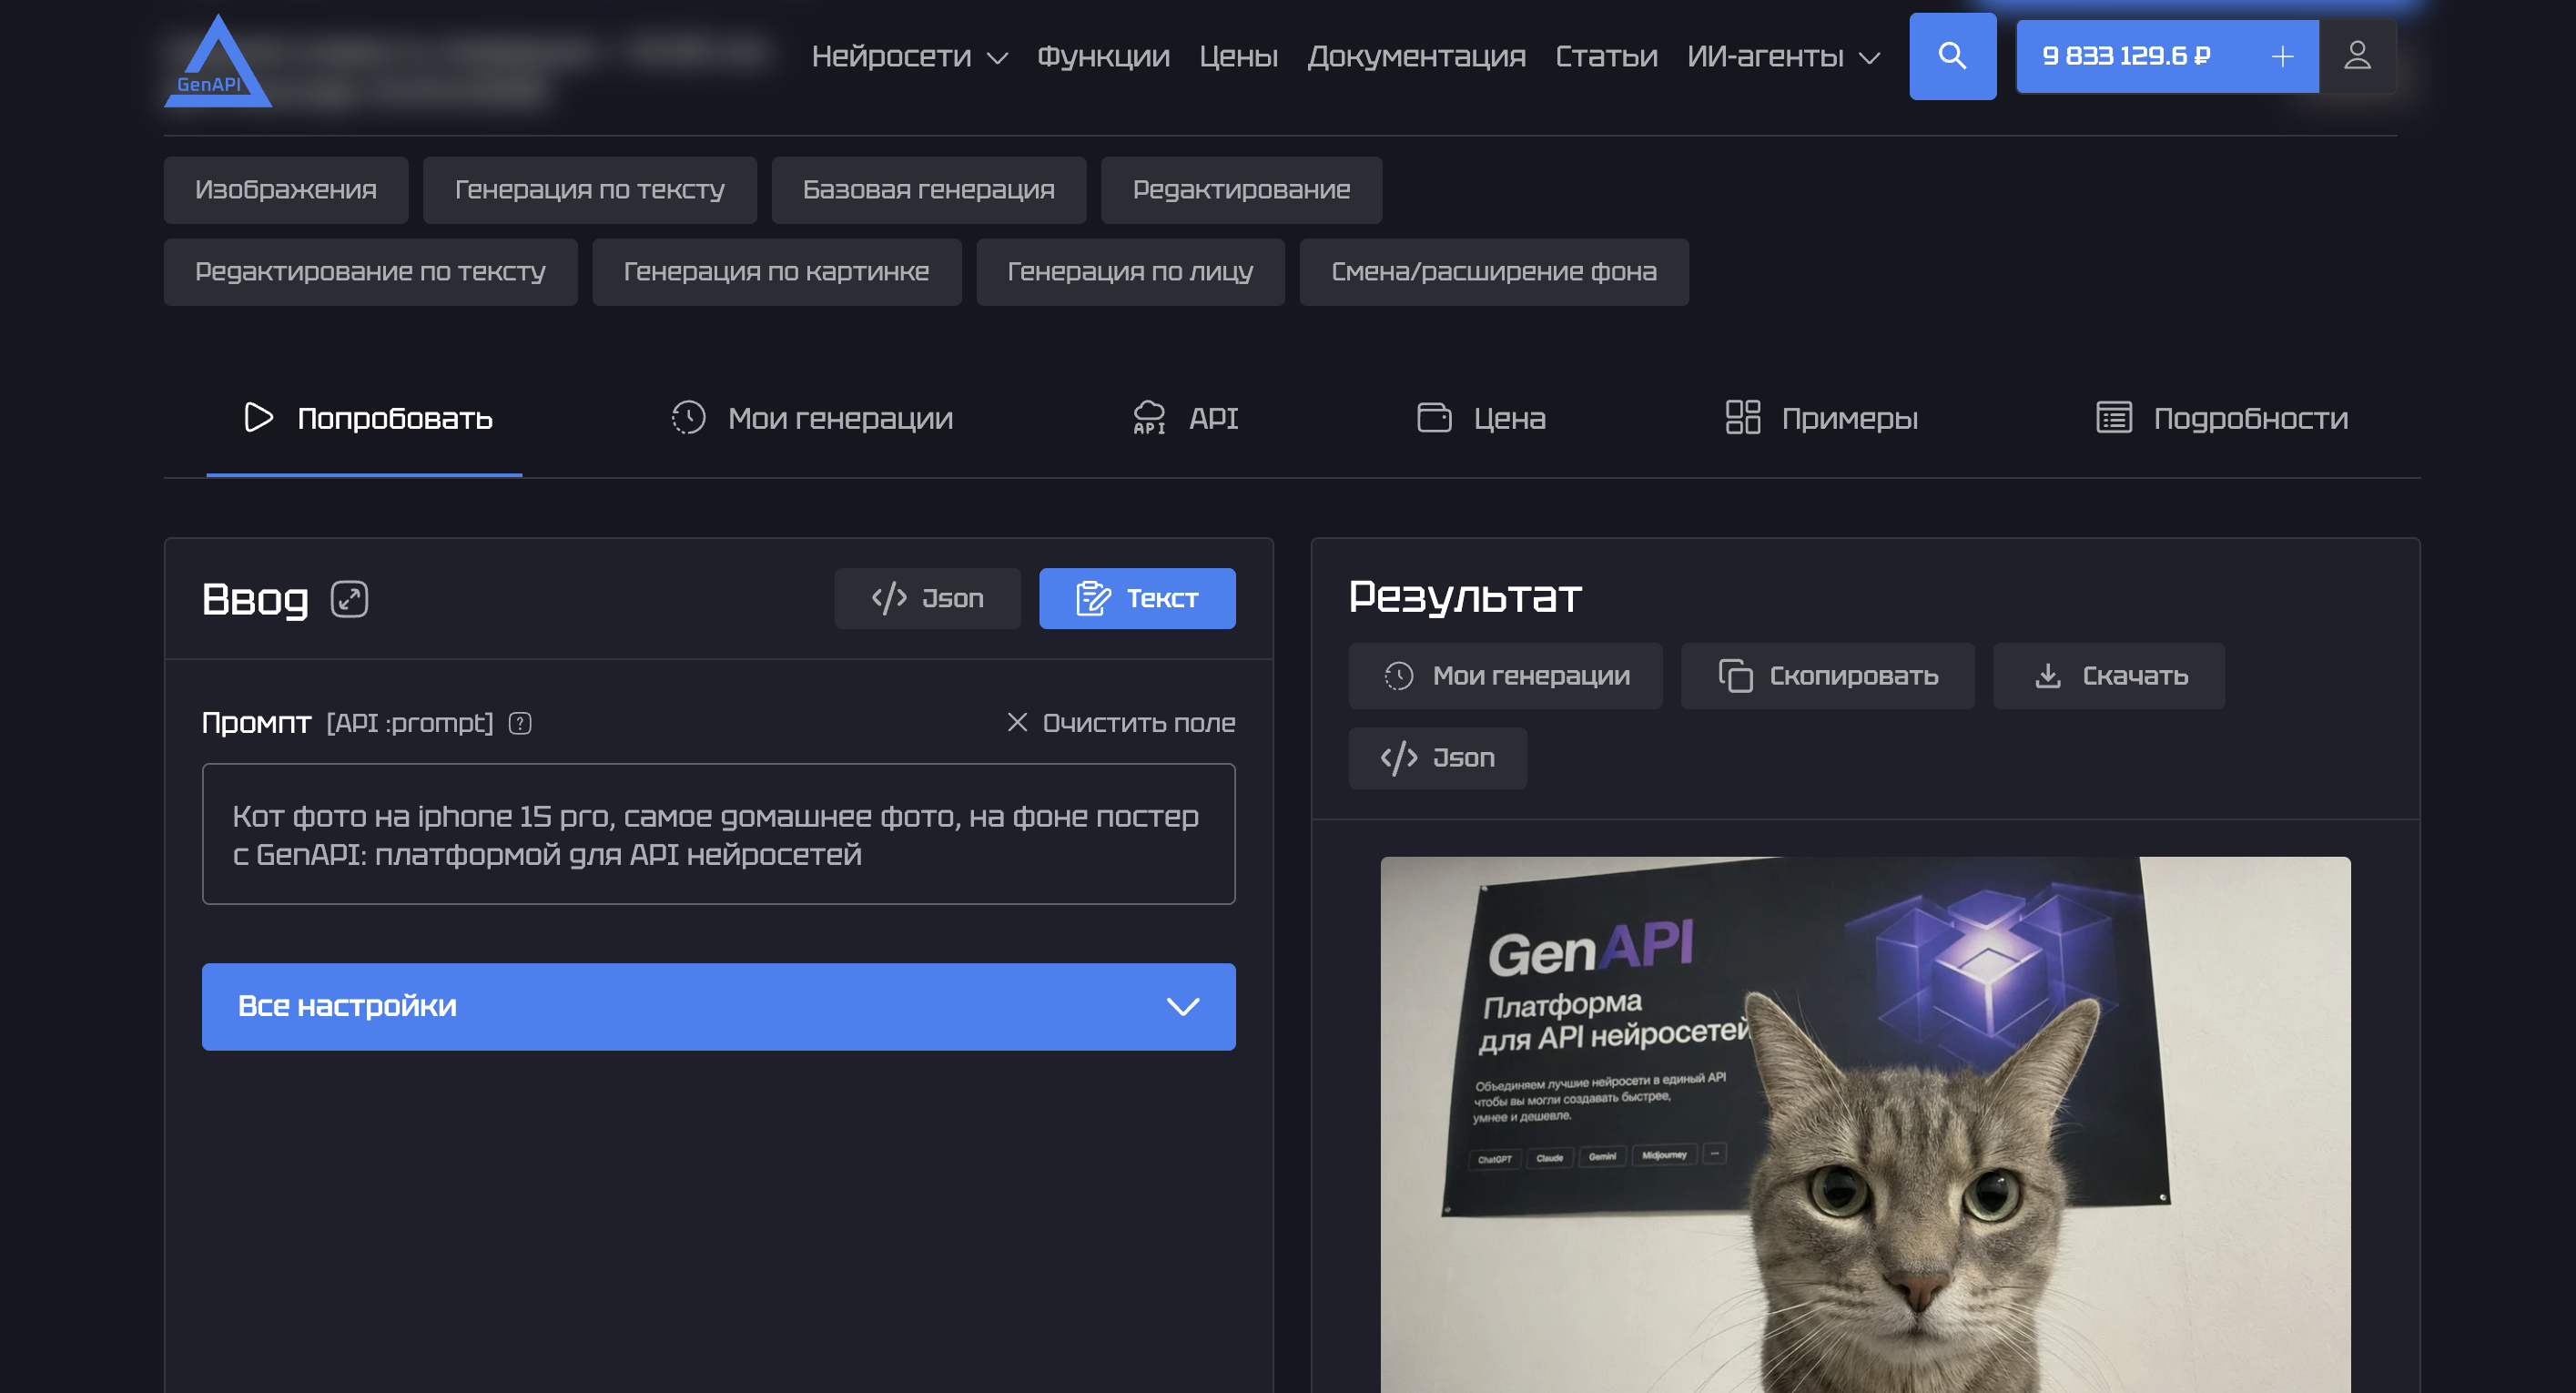
Task: Click the download icon beside Скачать
Action: coord(2047,676)
